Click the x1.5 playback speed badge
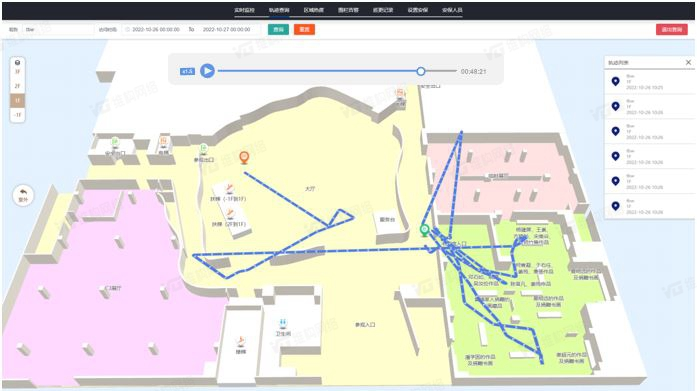This screenshot has height=391, width=697. pyautogui.click(x=187, y=71)
